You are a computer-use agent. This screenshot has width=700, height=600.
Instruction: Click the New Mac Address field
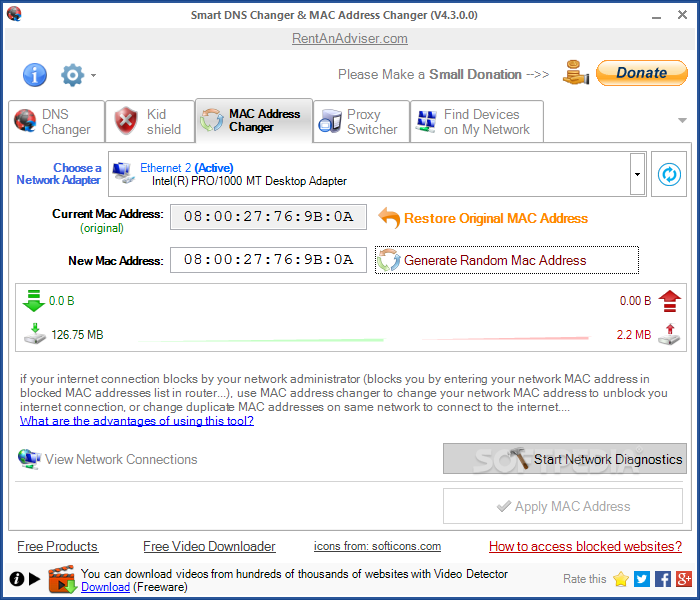[x=268, y=260]
